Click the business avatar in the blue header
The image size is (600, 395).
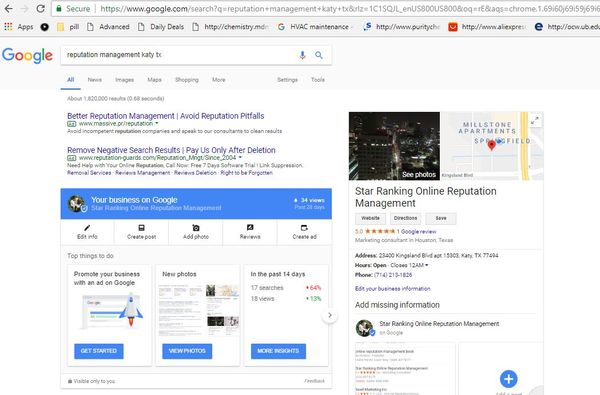[77, 203]
